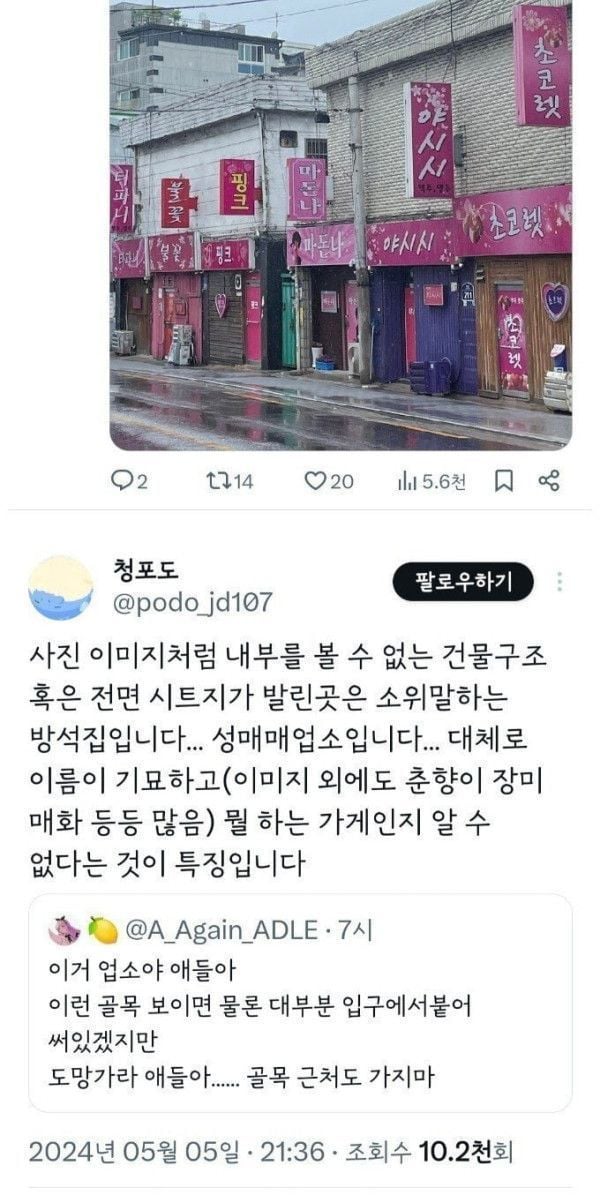This screenshot has height=1200, width=600.
Task: View analytics via the bar chart icon
Action: [407, 481]
